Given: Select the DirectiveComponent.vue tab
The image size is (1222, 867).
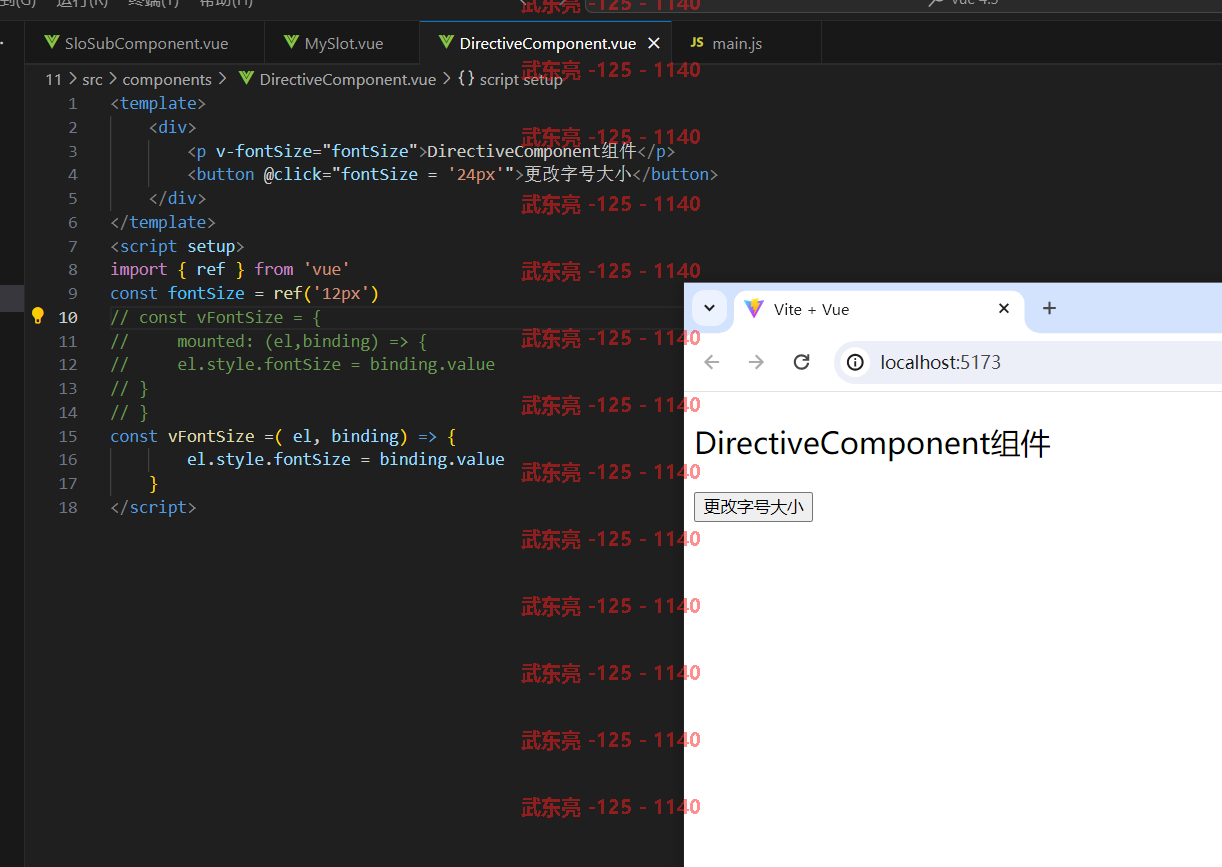Looking at the screenshot, I should [547, 43].
